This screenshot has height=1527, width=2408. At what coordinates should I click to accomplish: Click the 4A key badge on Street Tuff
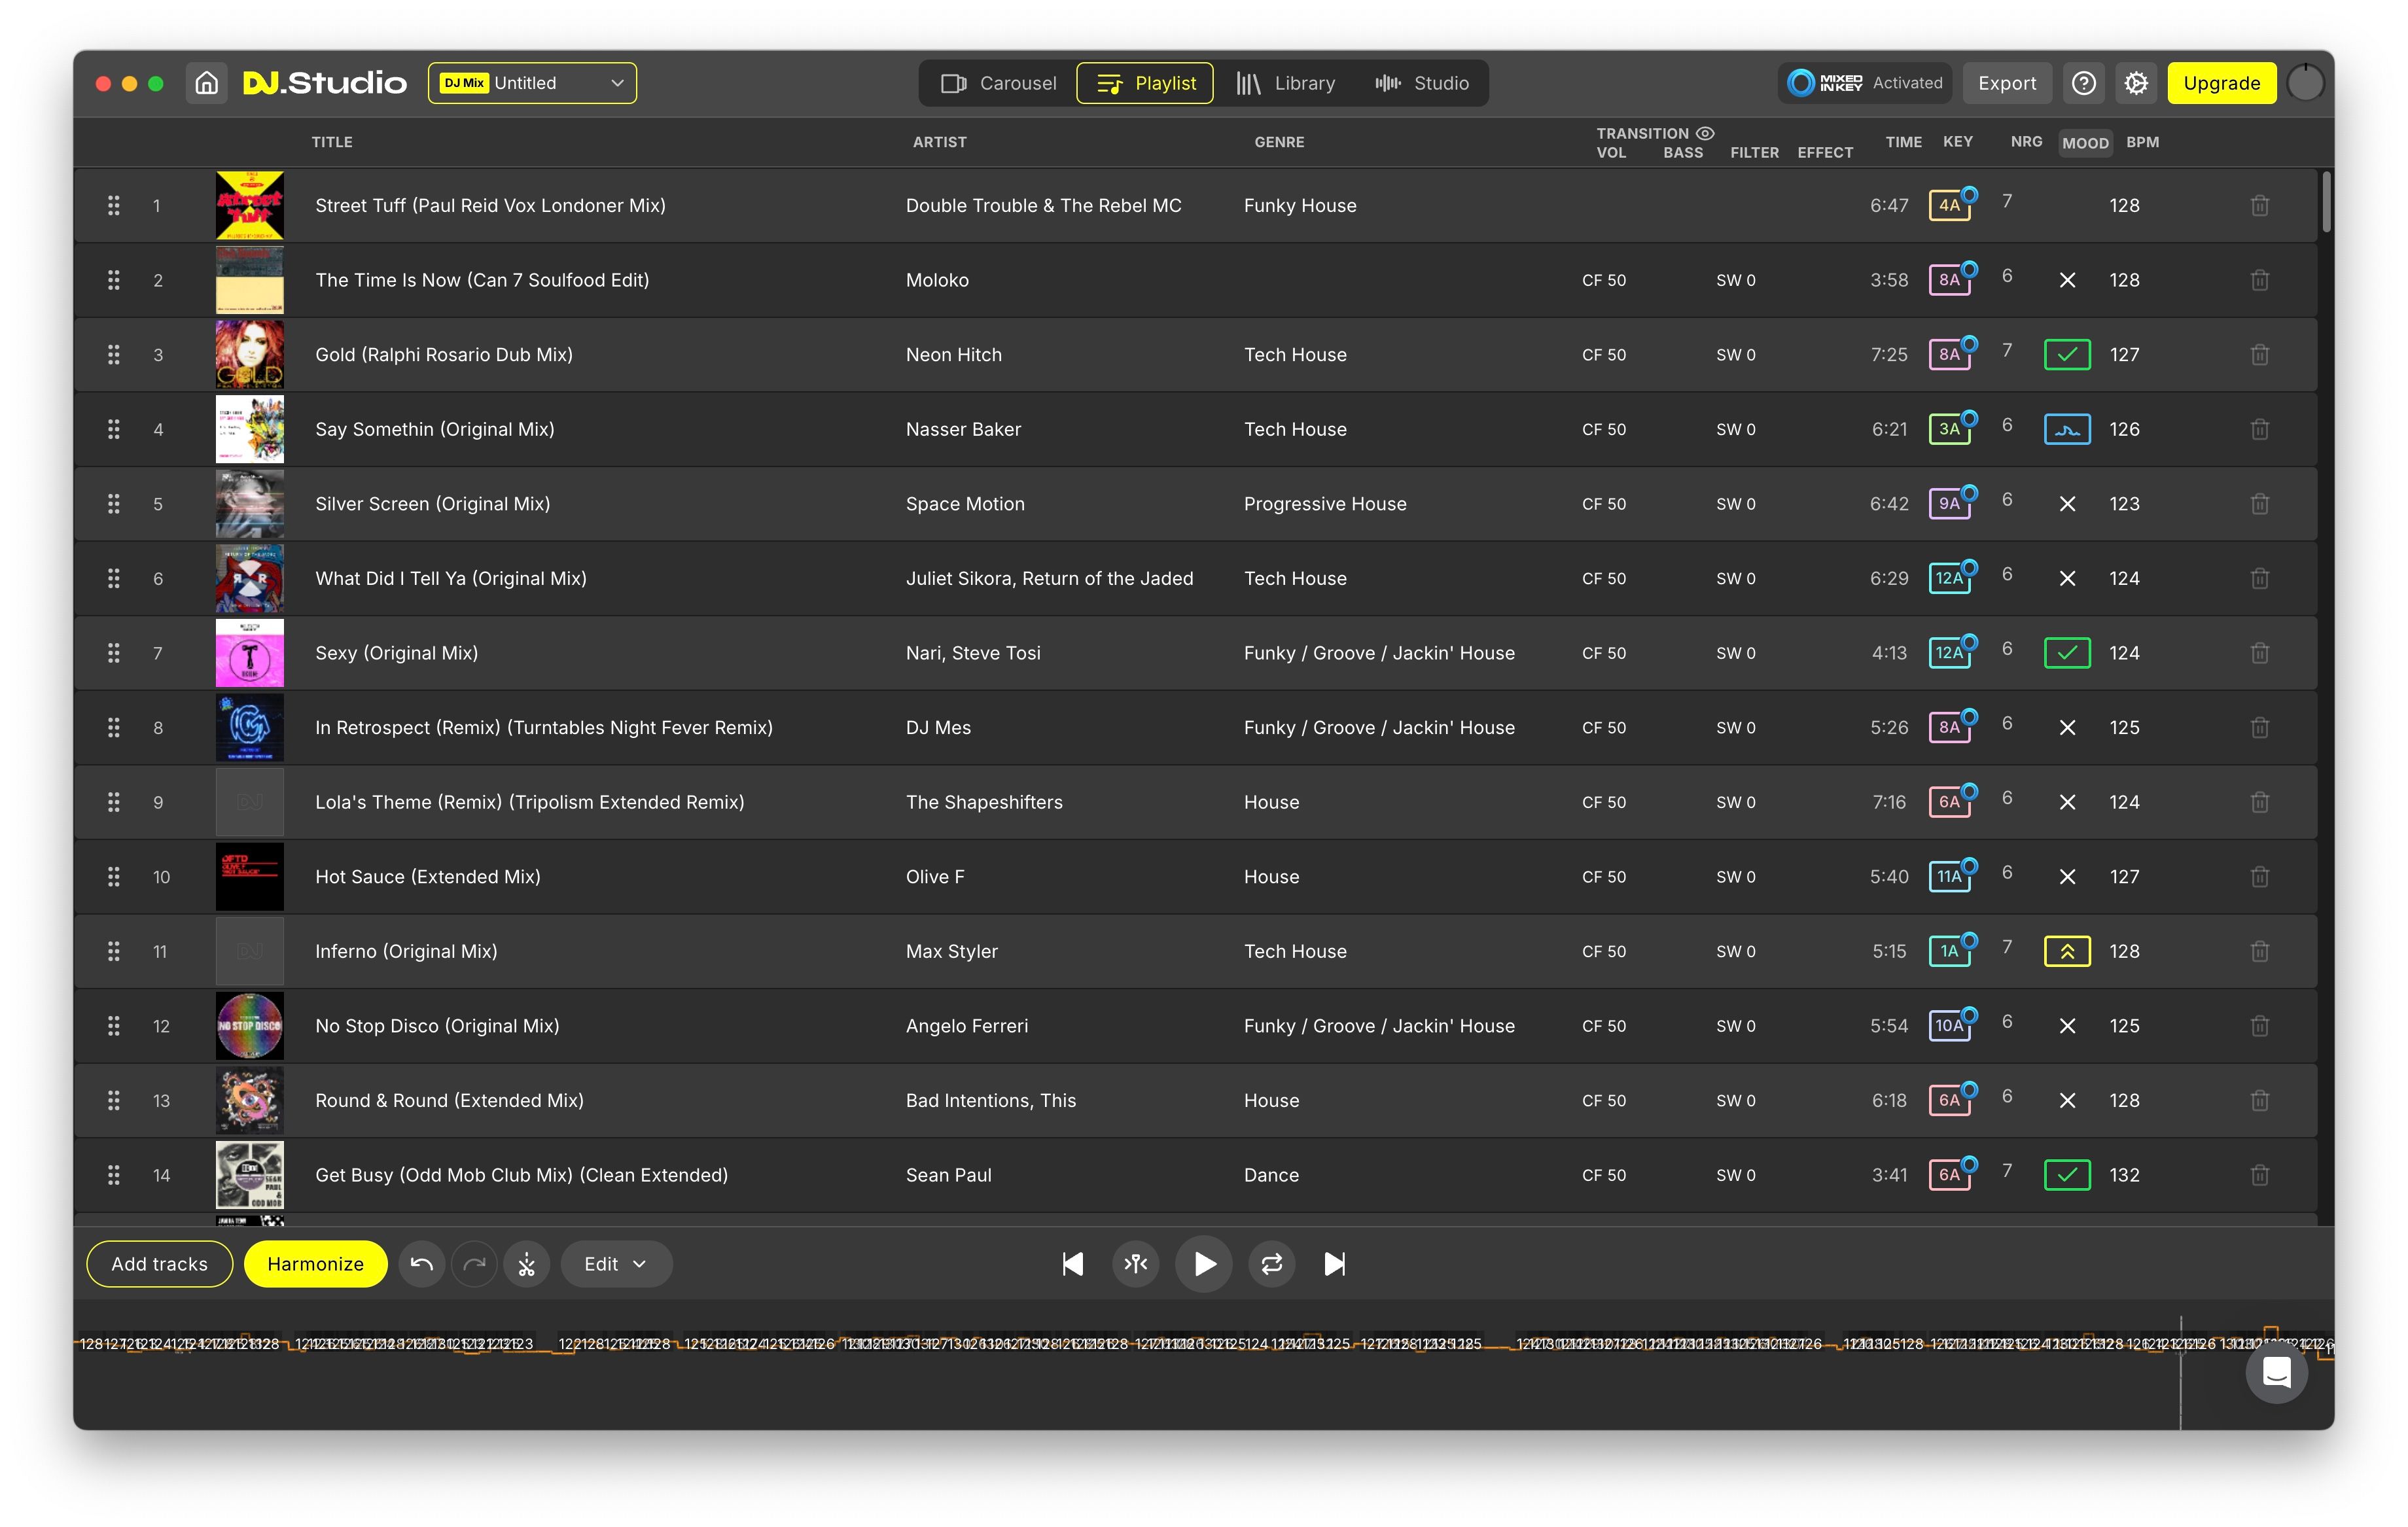pos(1950,205)
